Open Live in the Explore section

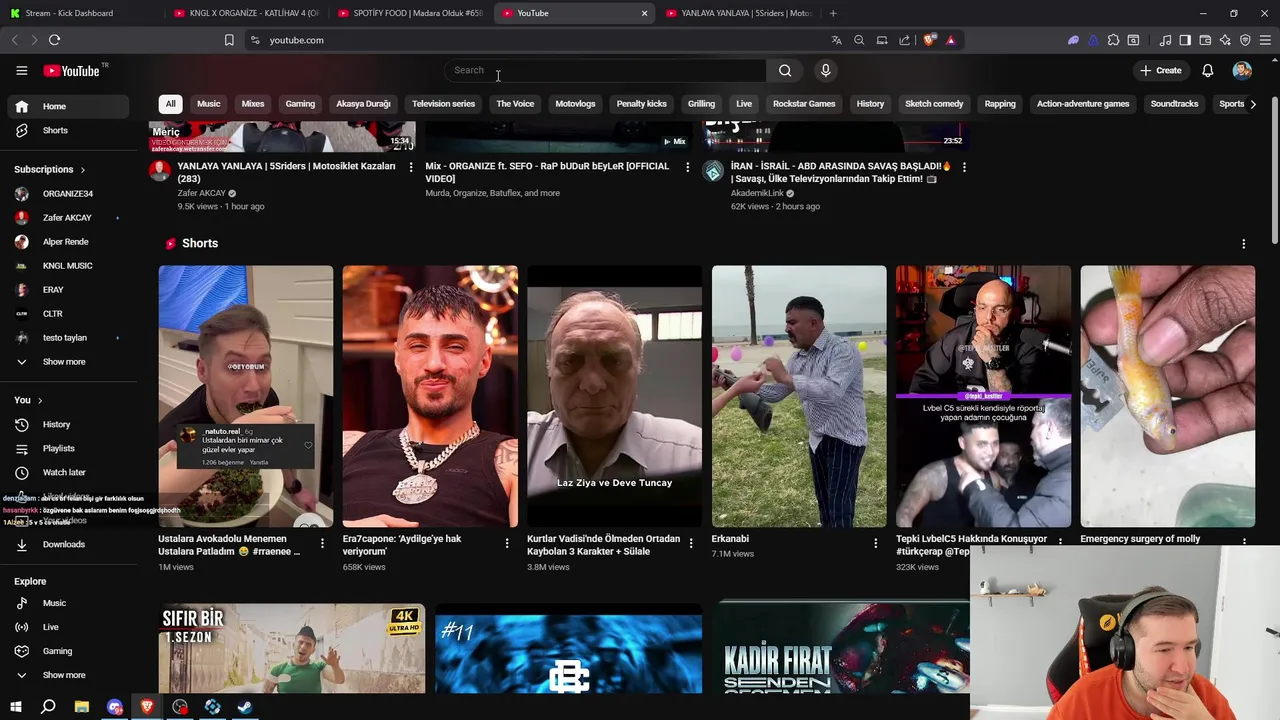tap(69, 627)
